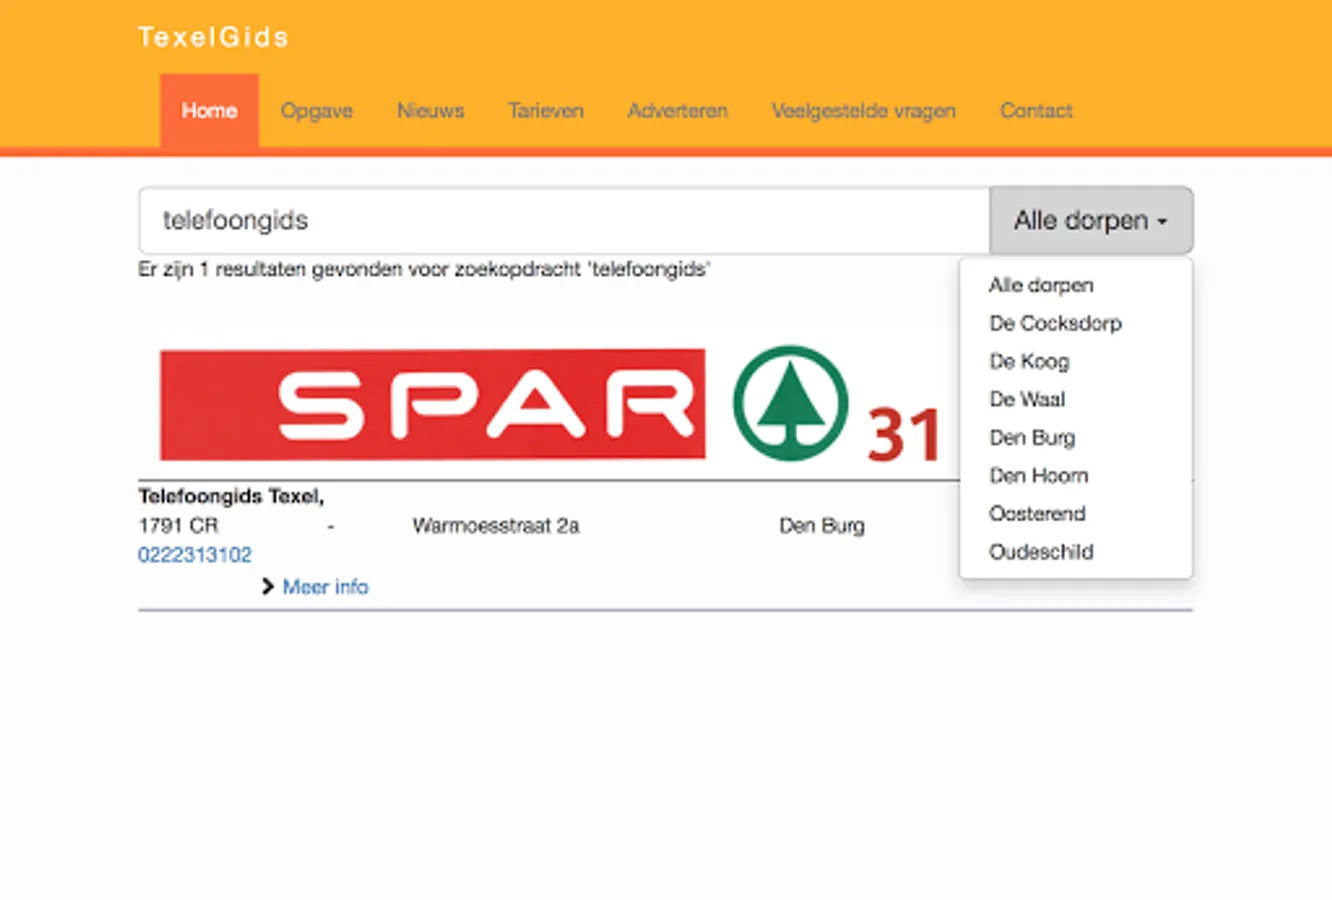The width and height of the screenshot is (1332, 900).
Task: Pick Den Hoorn from the dropdown
Action: coord(1038,475)
